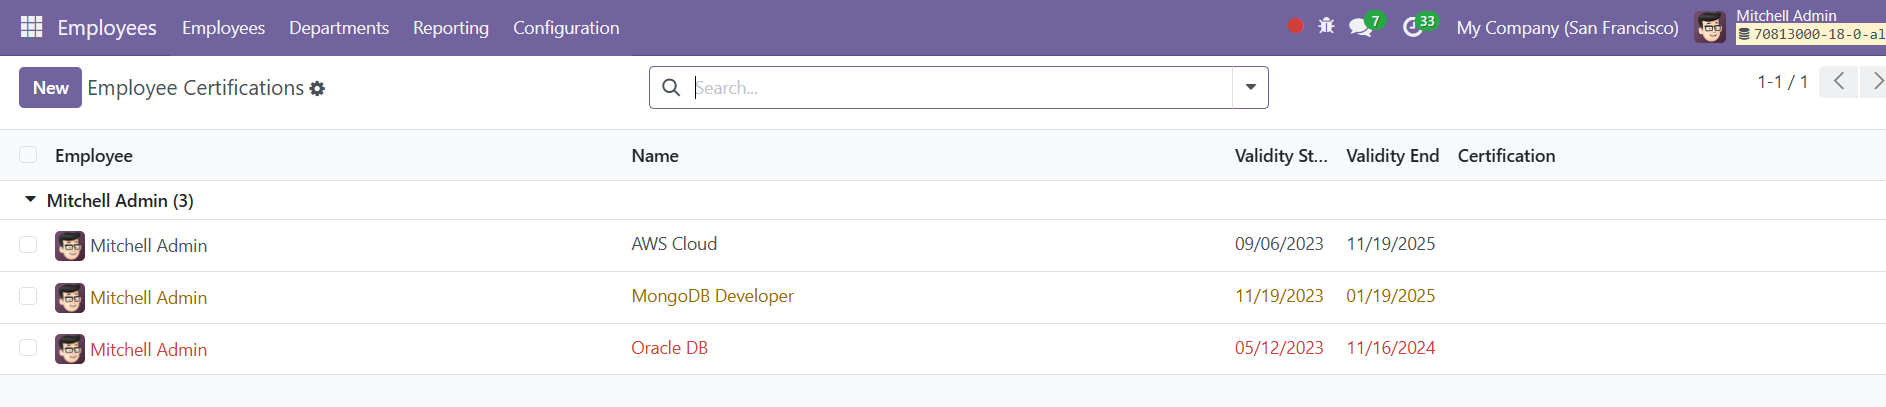Open the My Company (San Francisco) switcher
1886x407 pixels.
point(1567,28)
